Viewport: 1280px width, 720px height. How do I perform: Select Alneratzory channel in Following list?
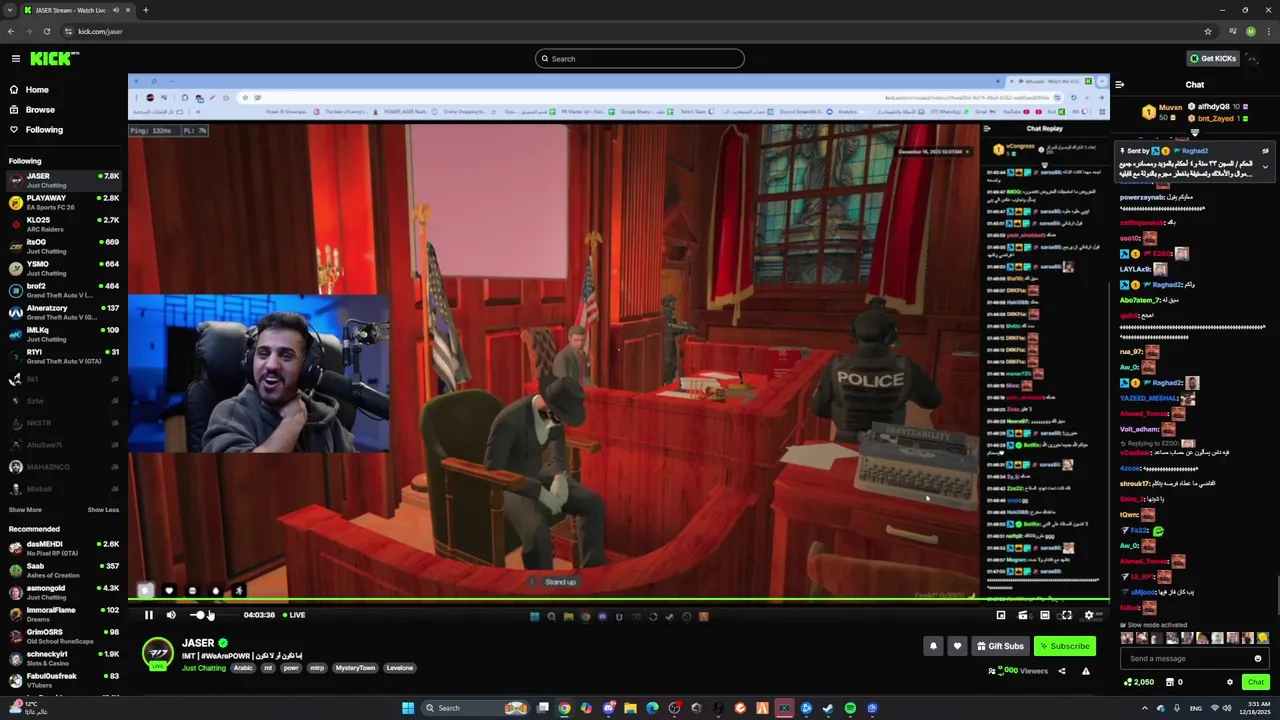[x=64, y=312]
